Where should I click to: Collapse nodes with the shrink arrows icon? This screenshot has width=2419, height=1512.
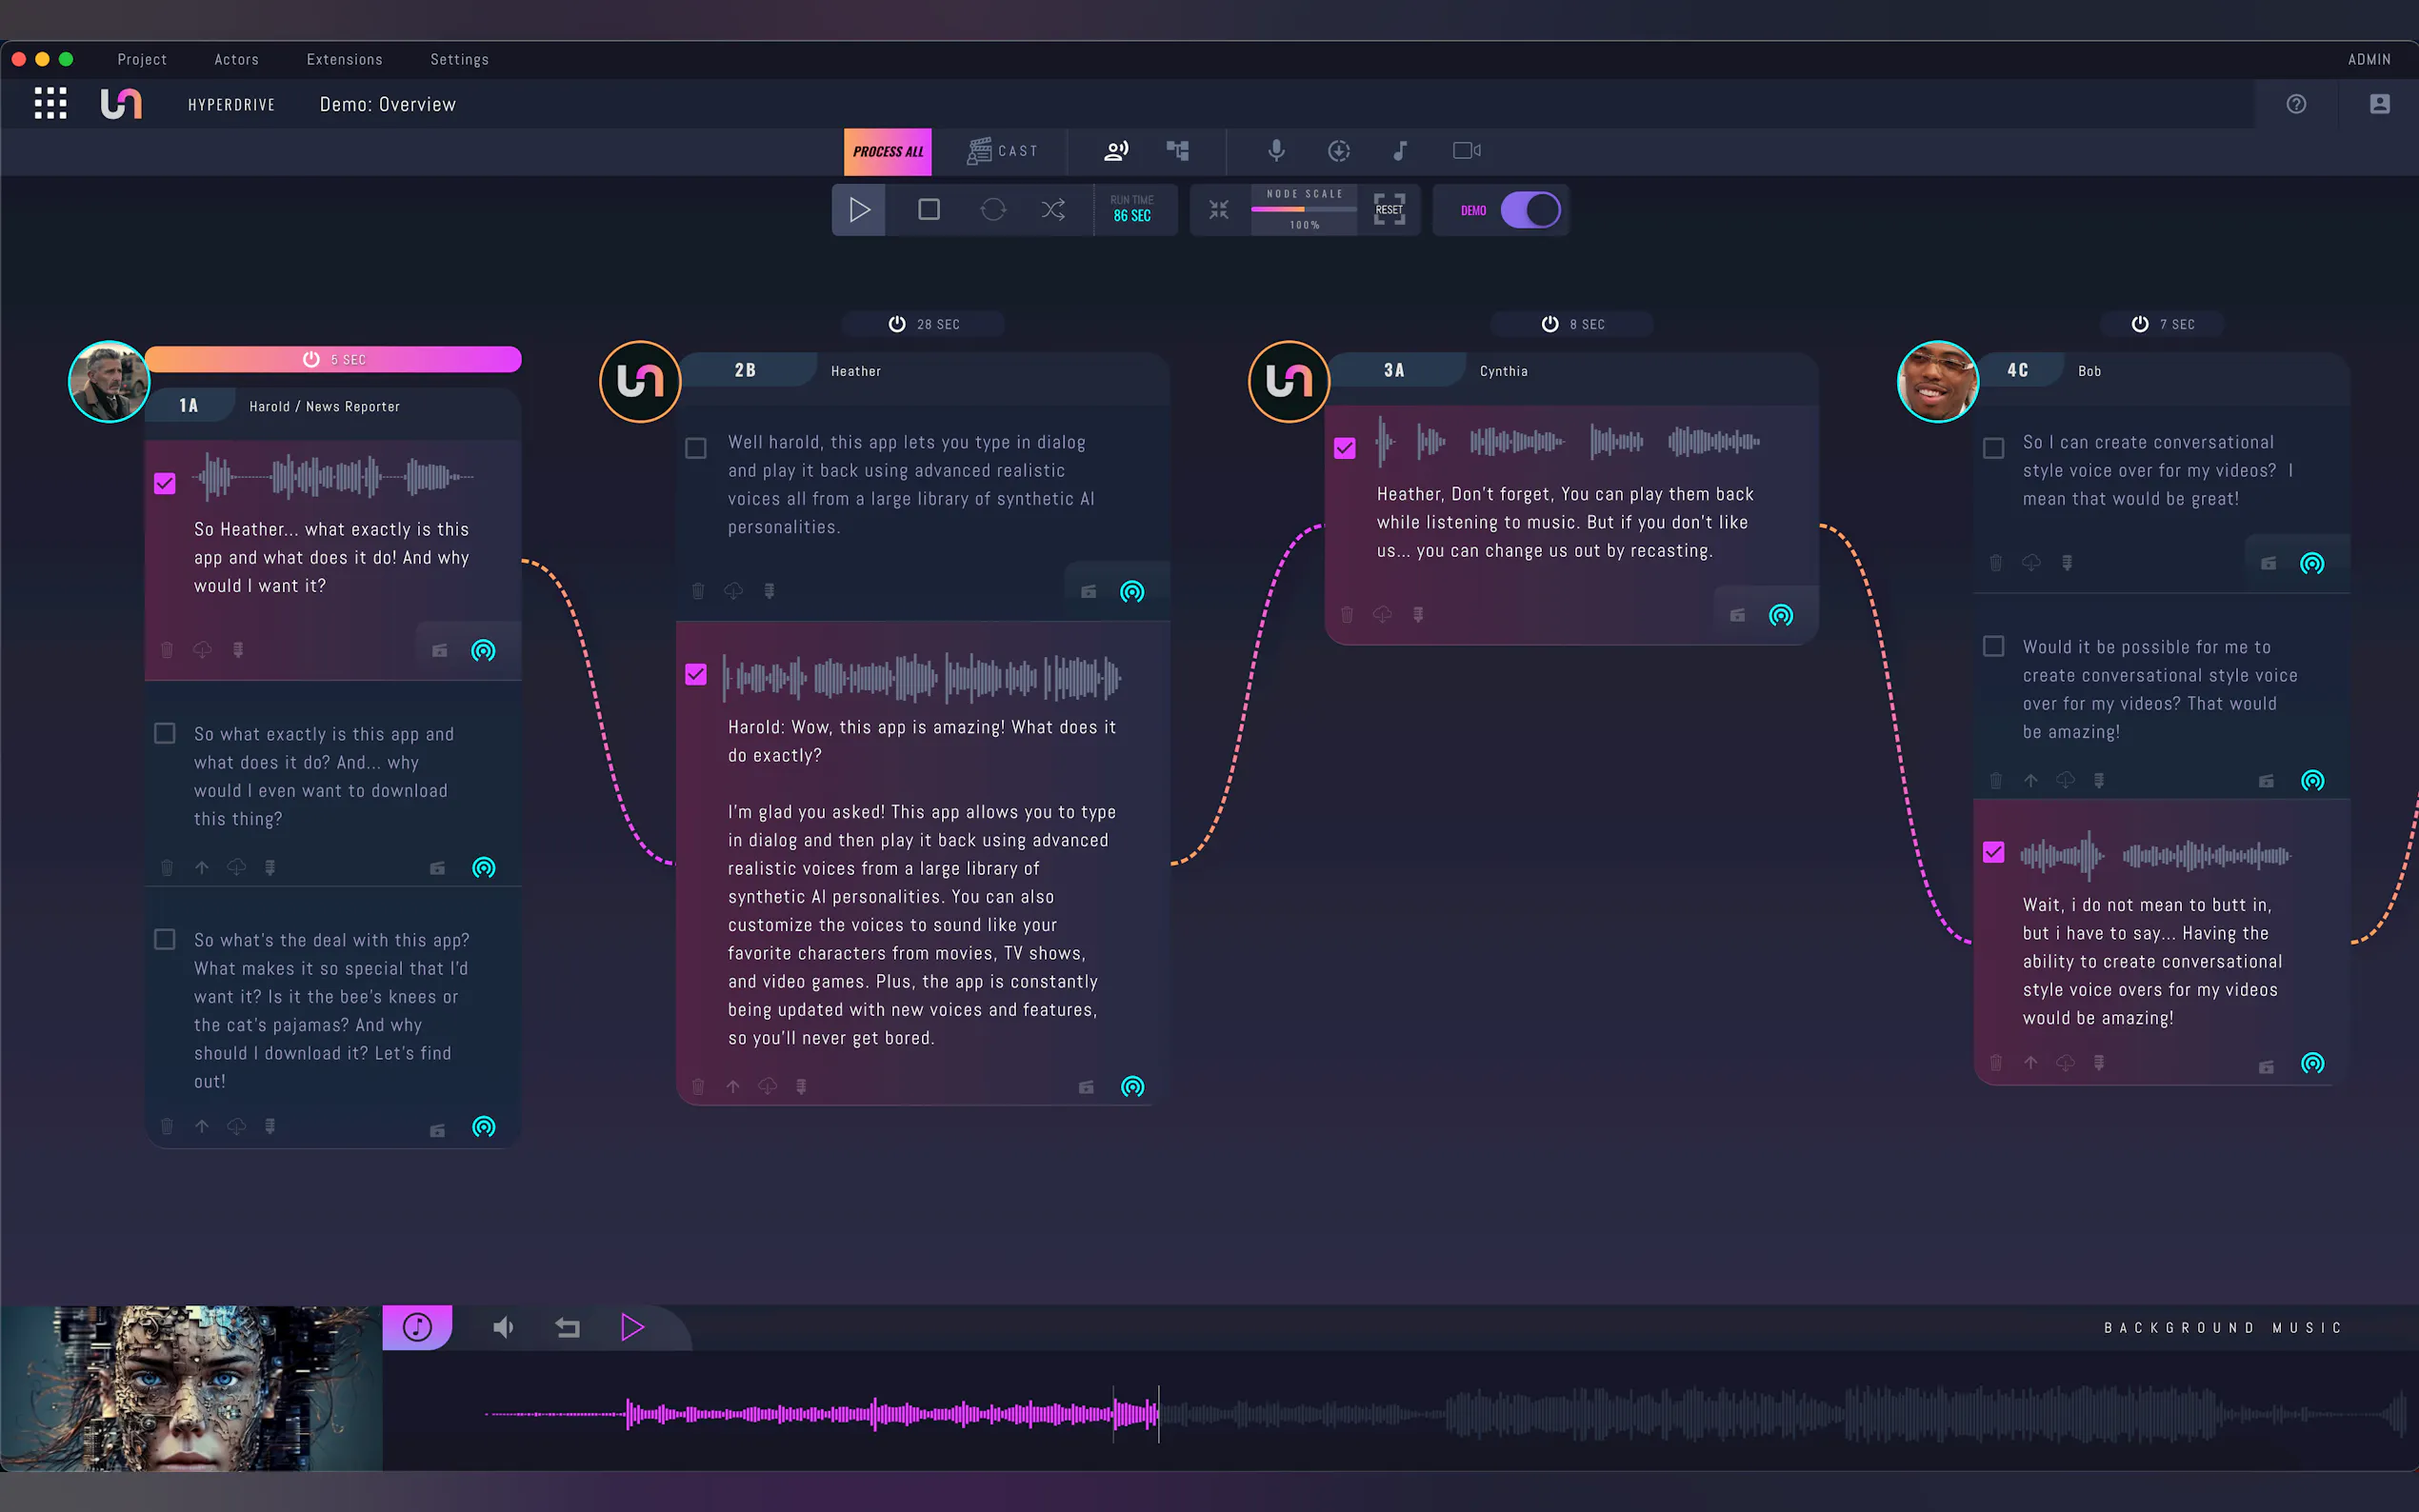coord(1218,210)
